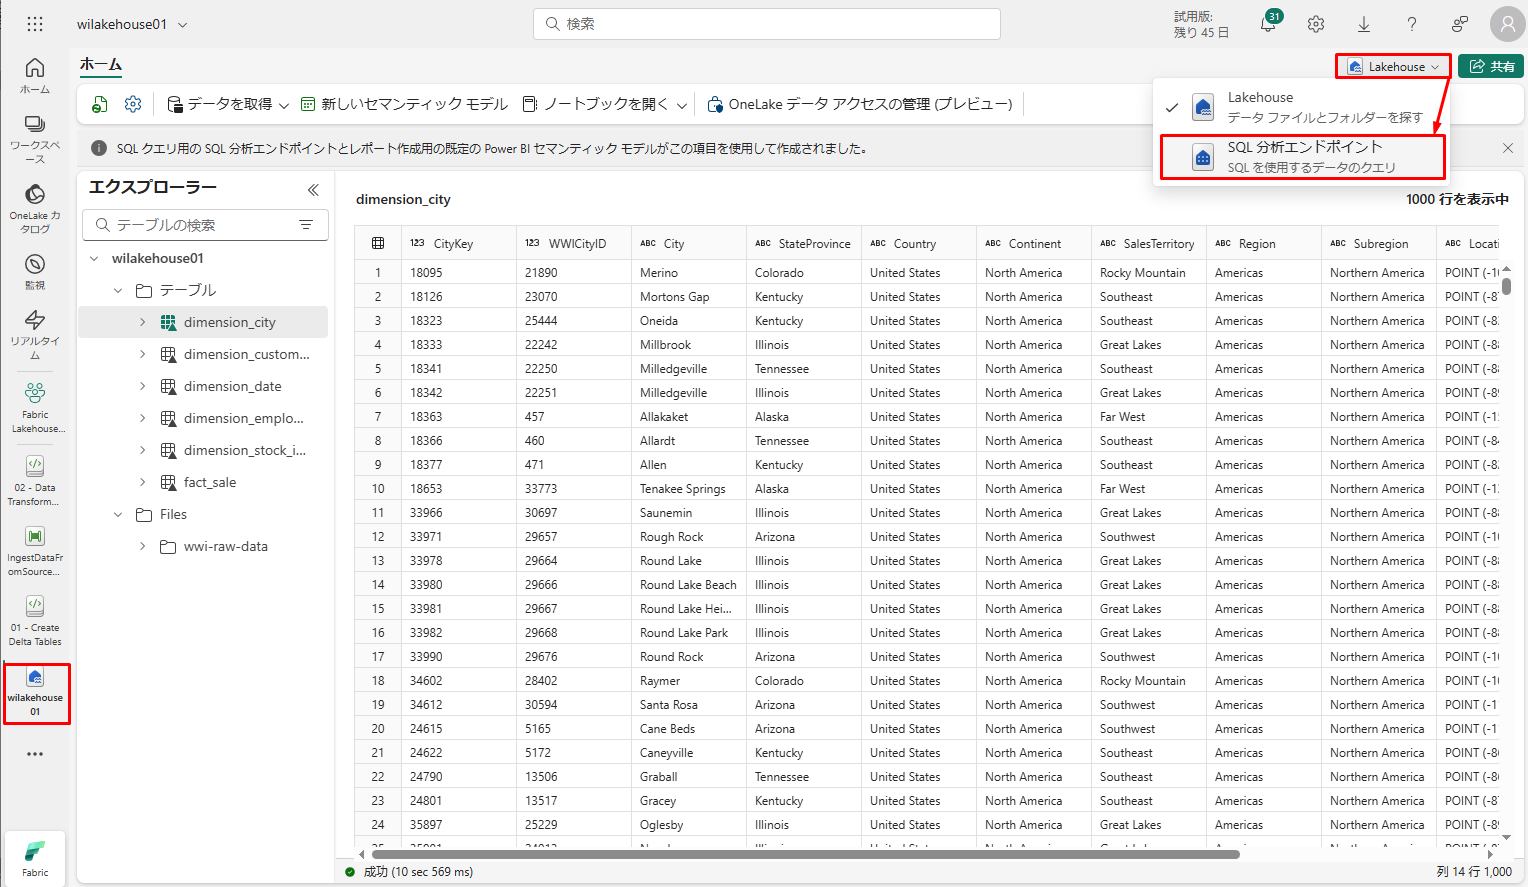Select fact_sale table in explorer
The height and width of the screenshot is (887, 1528).
click(x=210, y=482)
